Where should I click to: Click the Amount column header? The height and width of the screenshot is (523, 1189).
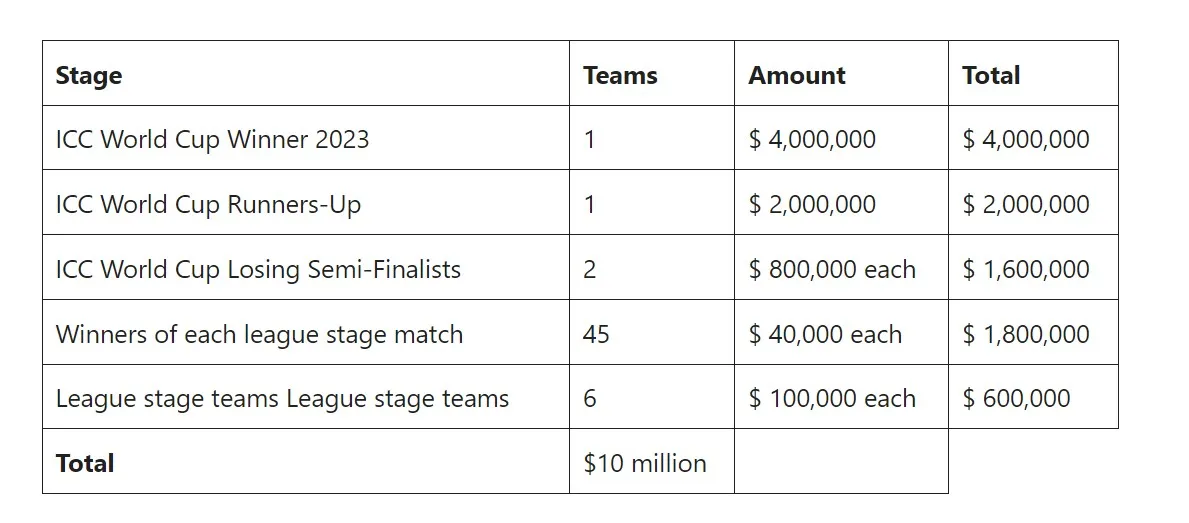coord(841,74)
